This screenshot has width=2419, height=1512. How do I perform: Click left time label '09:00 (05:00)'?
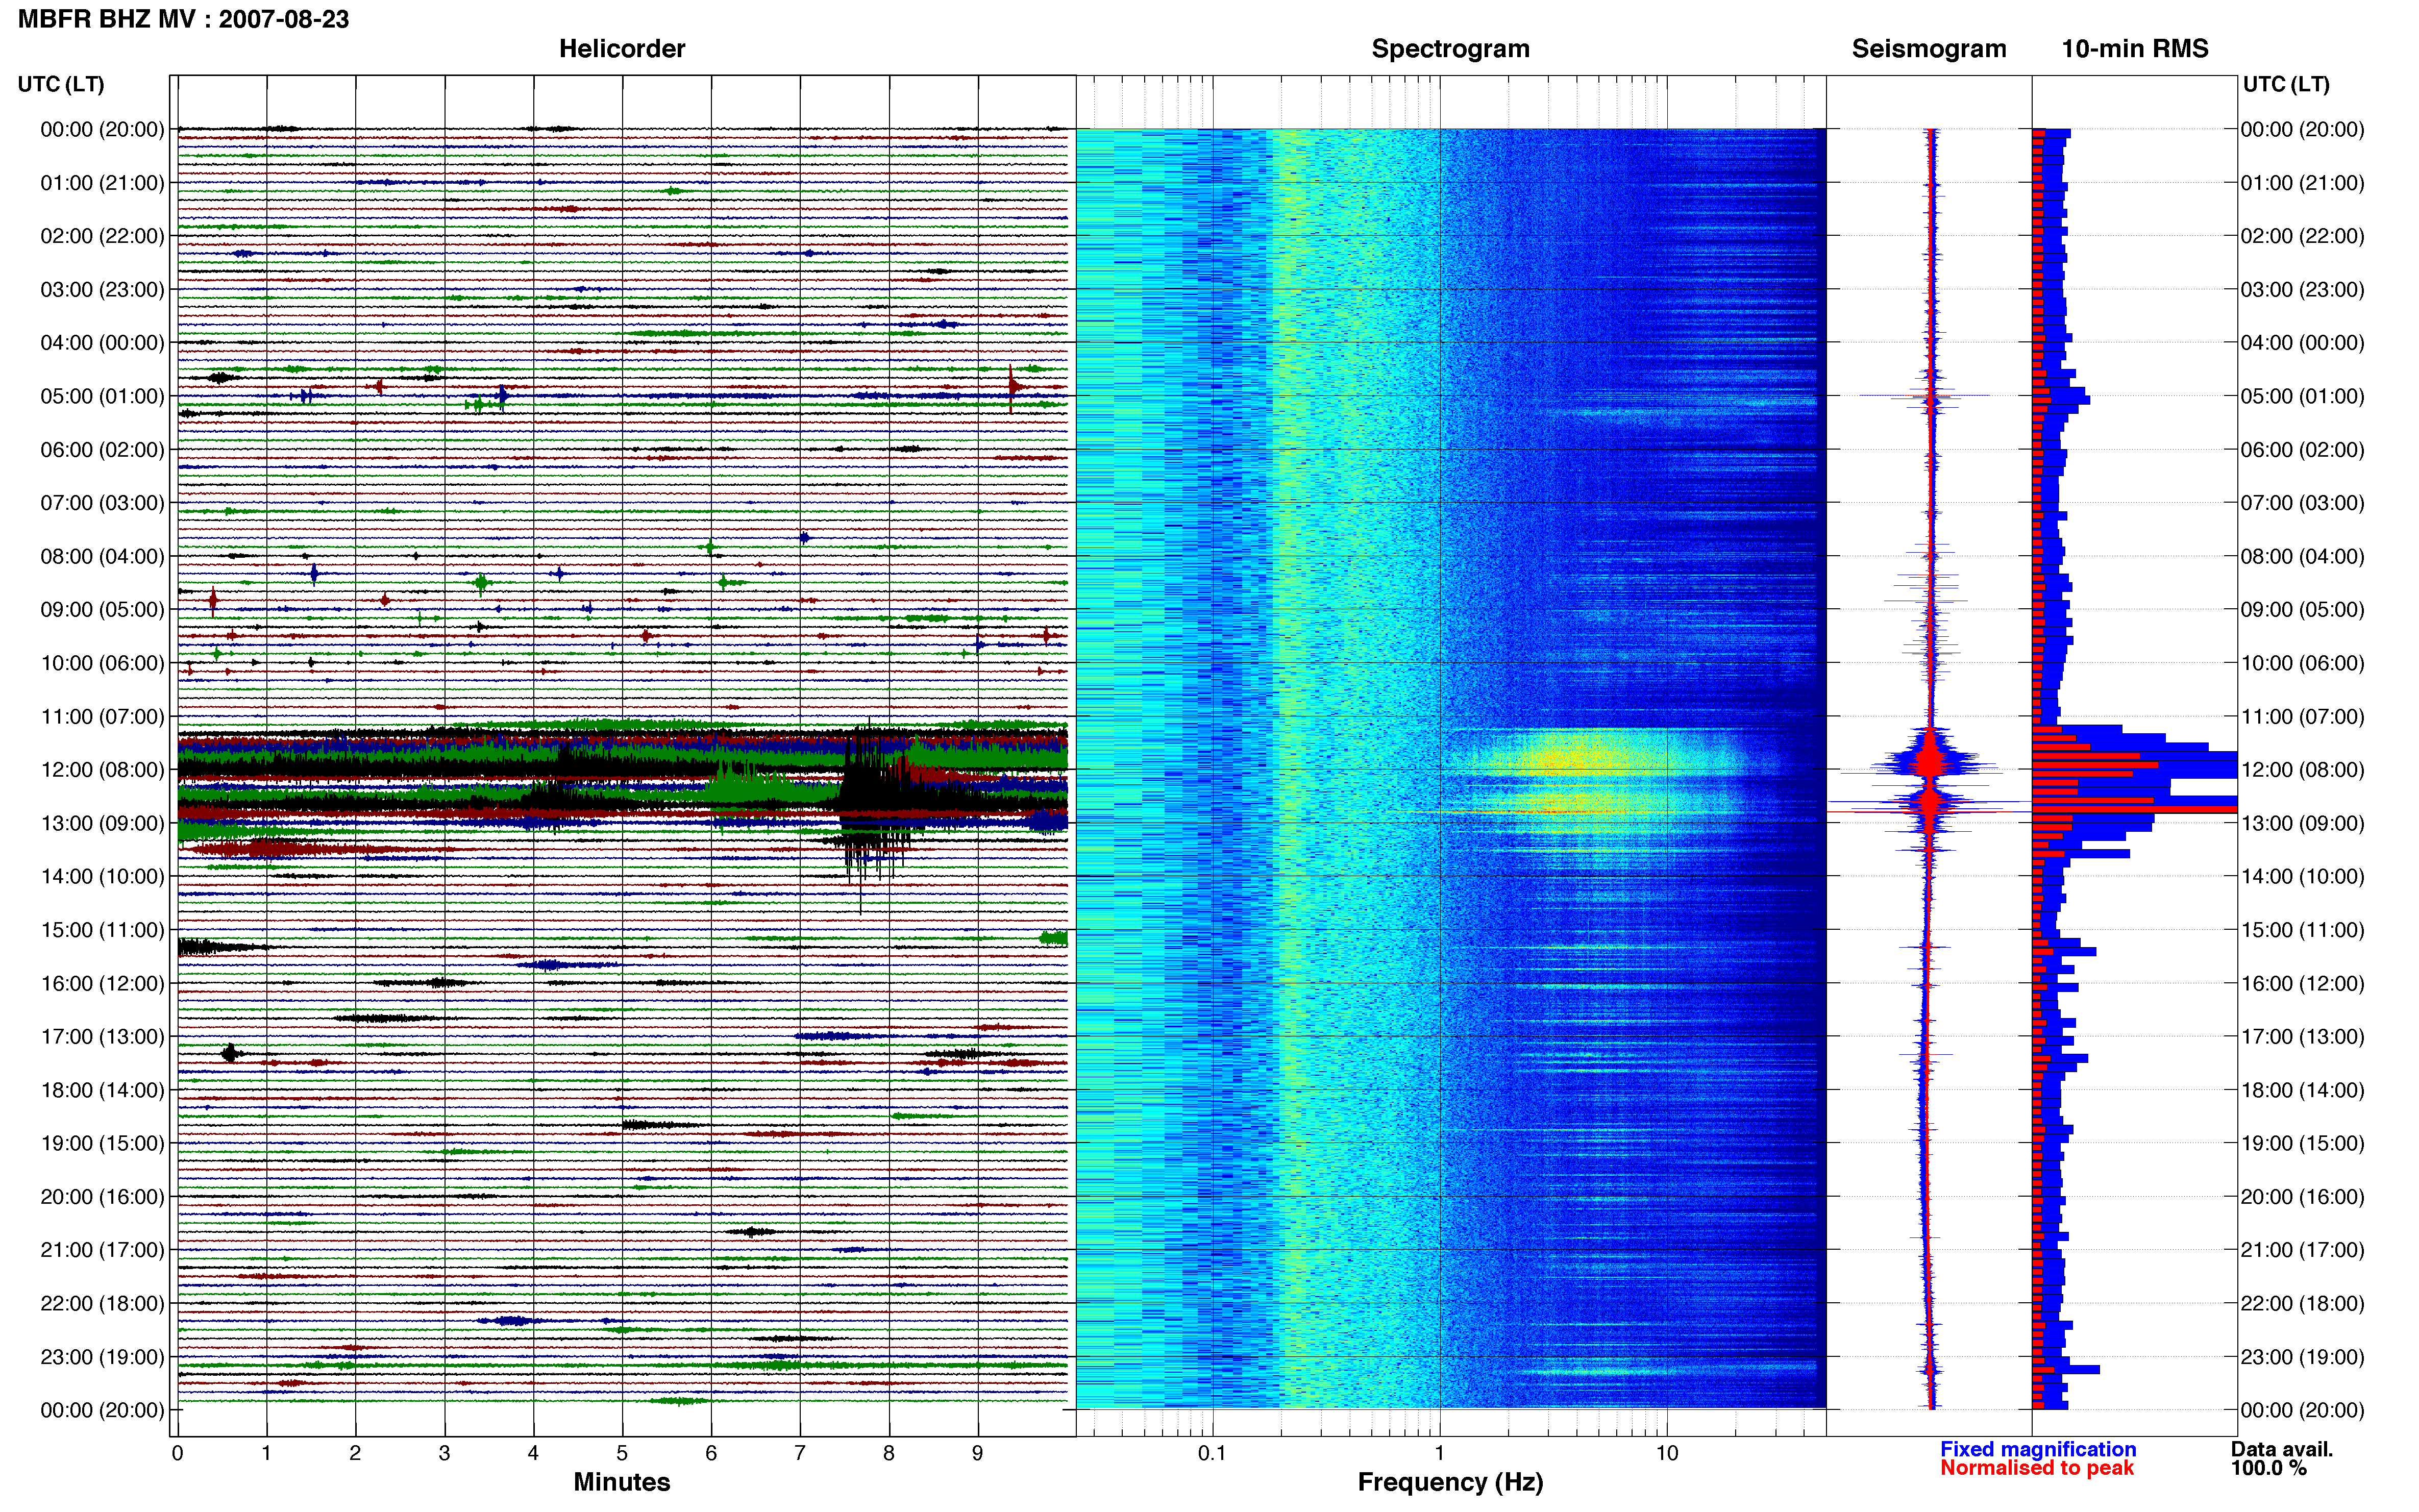(102, 609)
